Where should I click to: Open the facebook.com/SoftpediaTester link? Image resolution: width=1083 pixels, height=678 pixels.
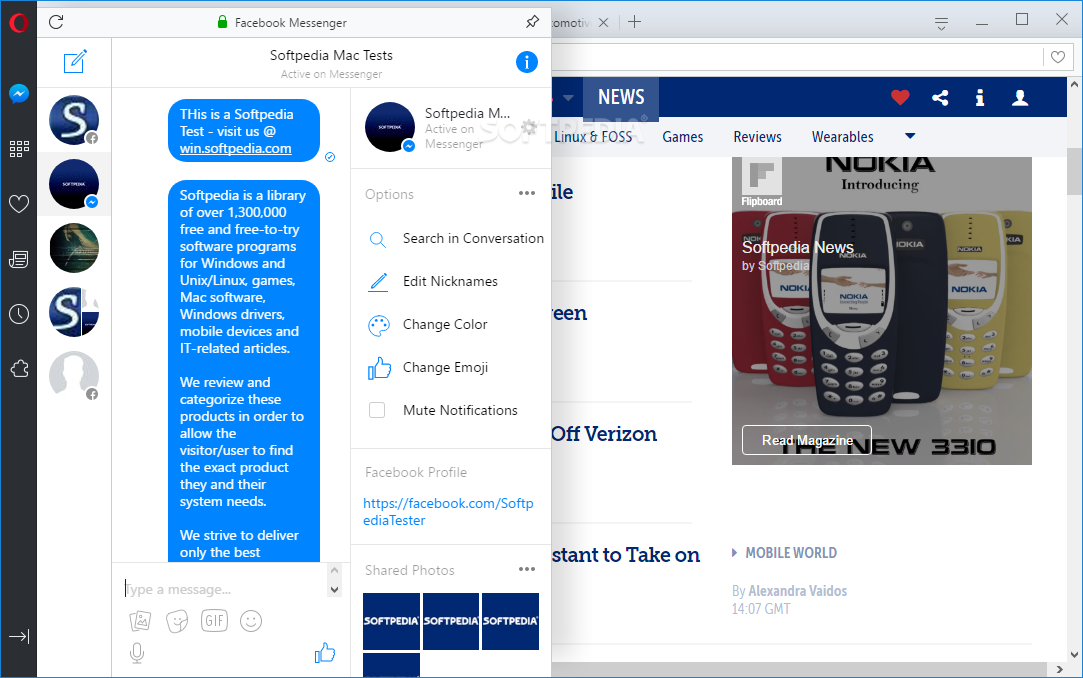pyautogui.click(x=448, y=512)
